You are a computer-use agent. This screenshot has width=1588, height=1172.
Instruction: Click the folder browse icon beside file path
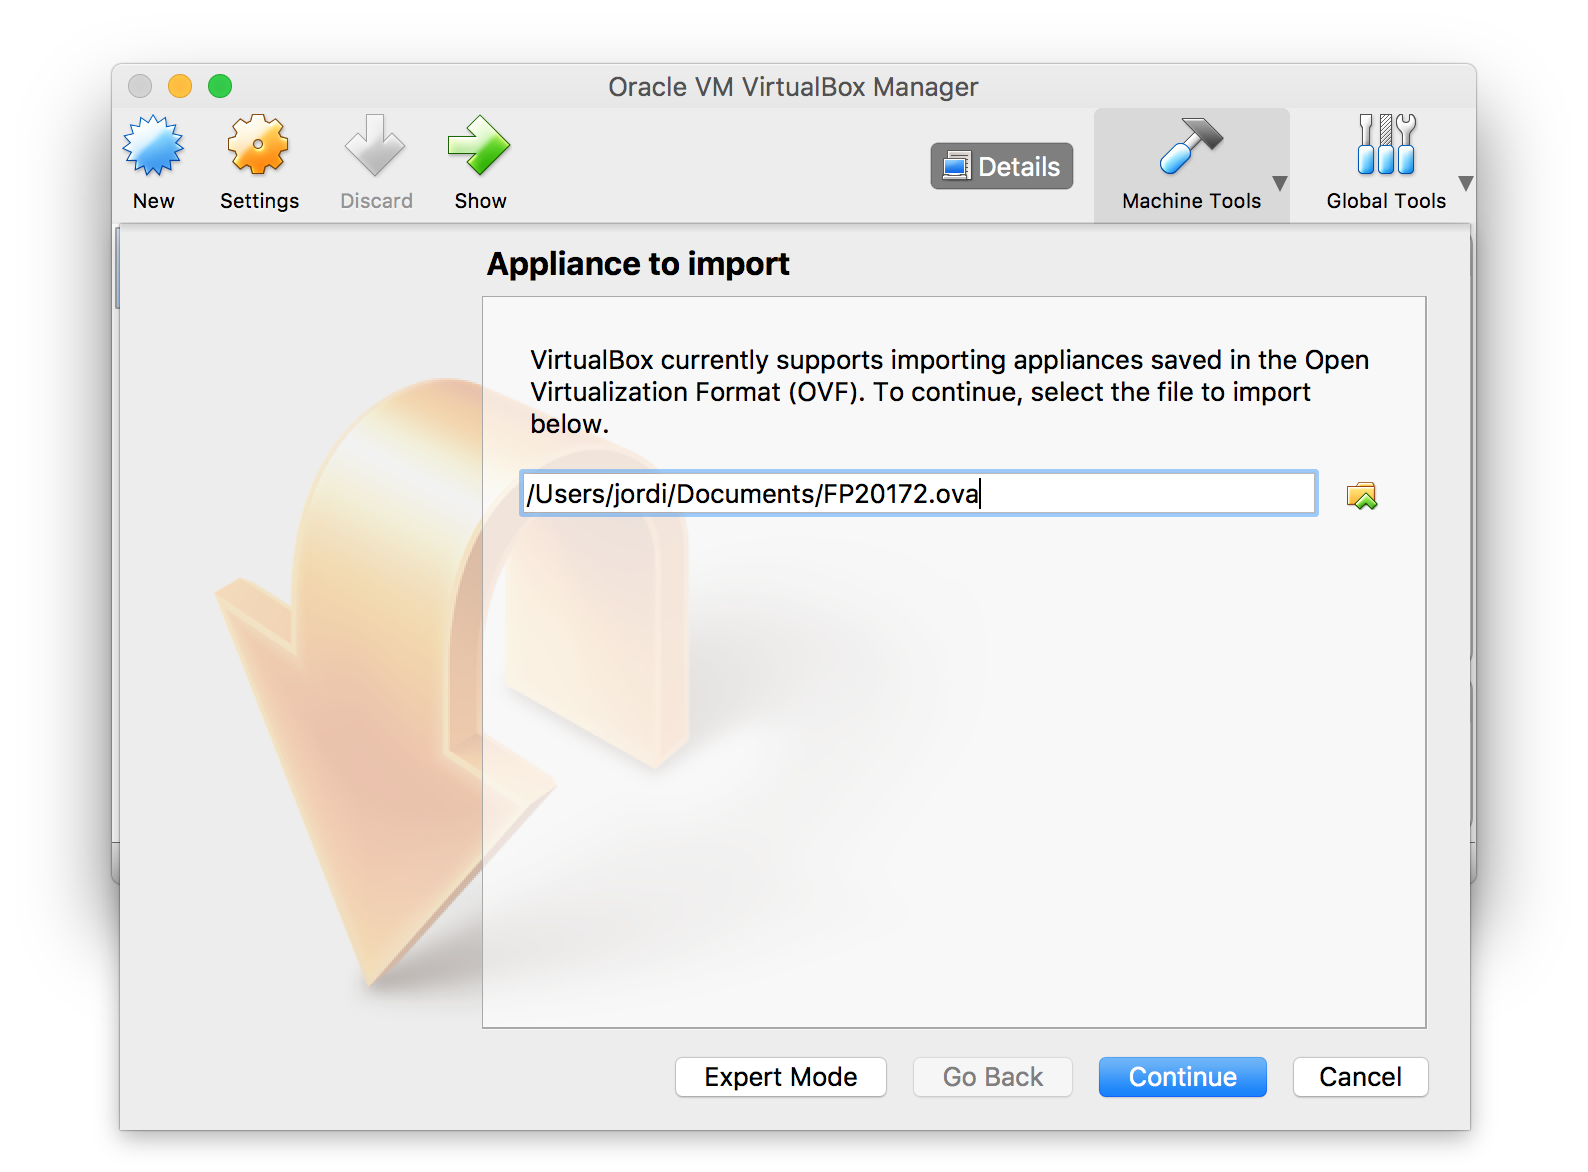tap(1361, 495)
